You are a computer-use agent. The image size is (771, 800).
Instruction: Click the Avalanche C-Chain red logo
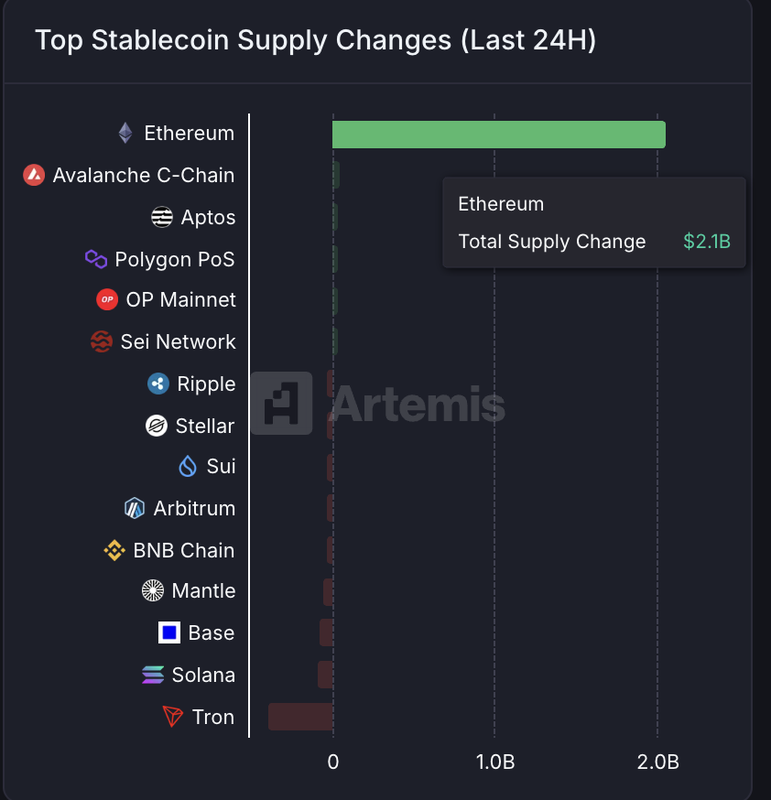click(34, 175)
